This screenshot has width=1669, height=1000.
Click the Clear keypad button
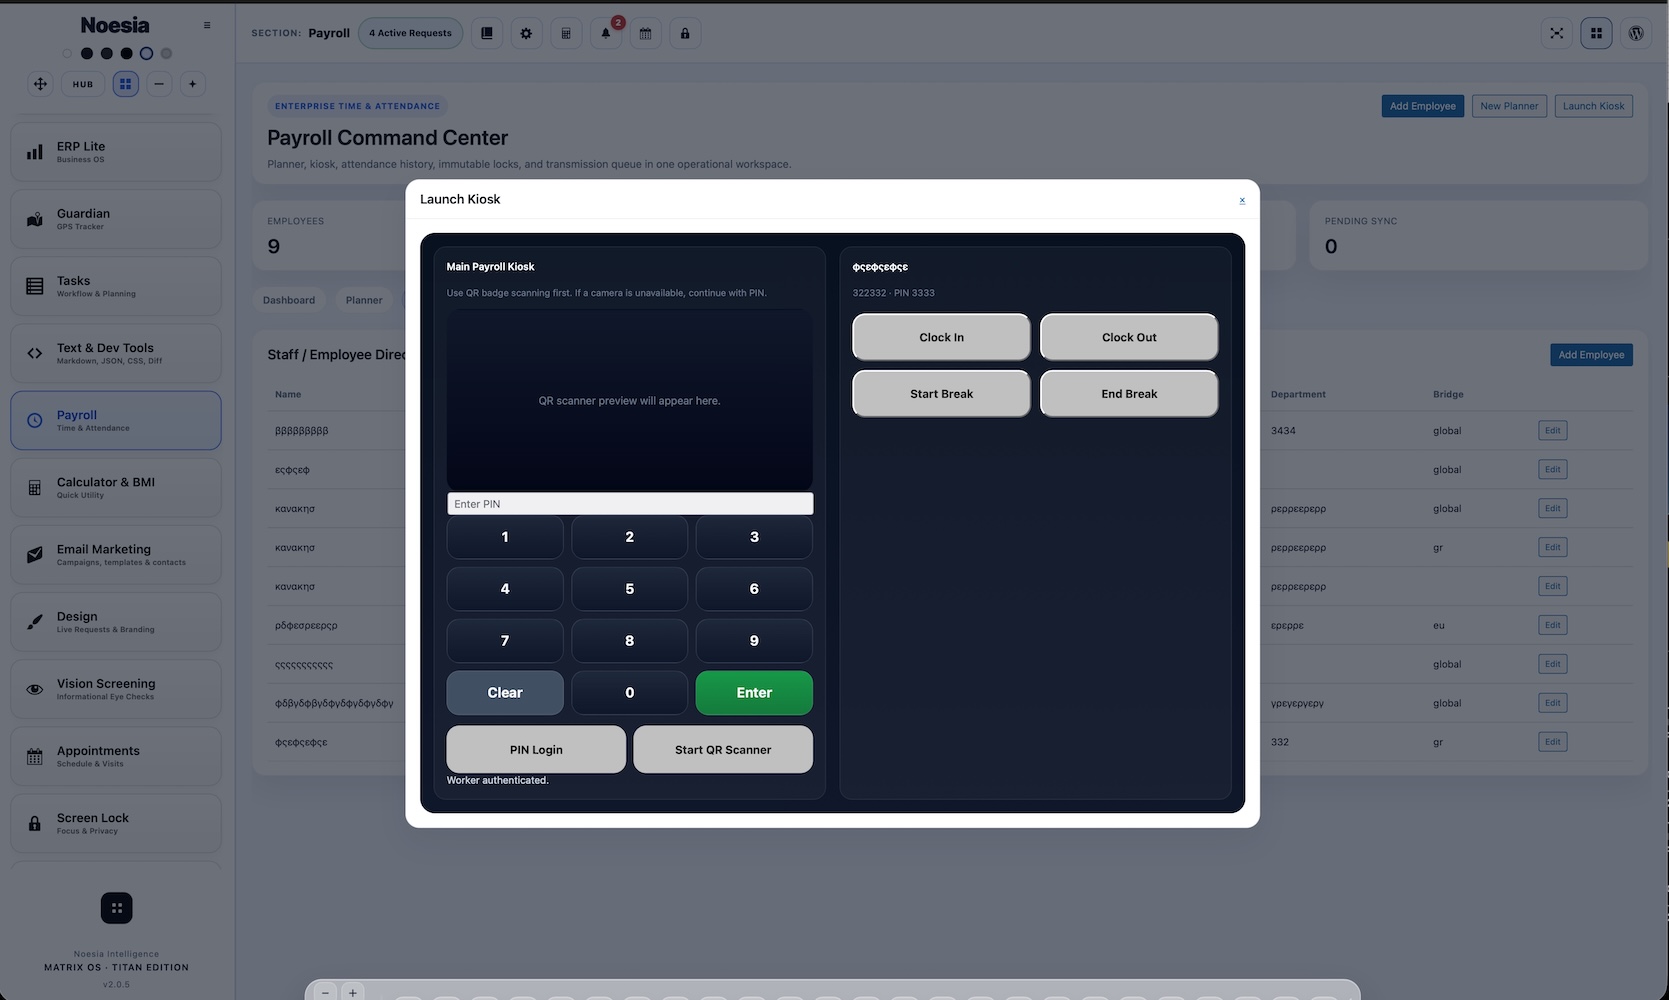505,693
